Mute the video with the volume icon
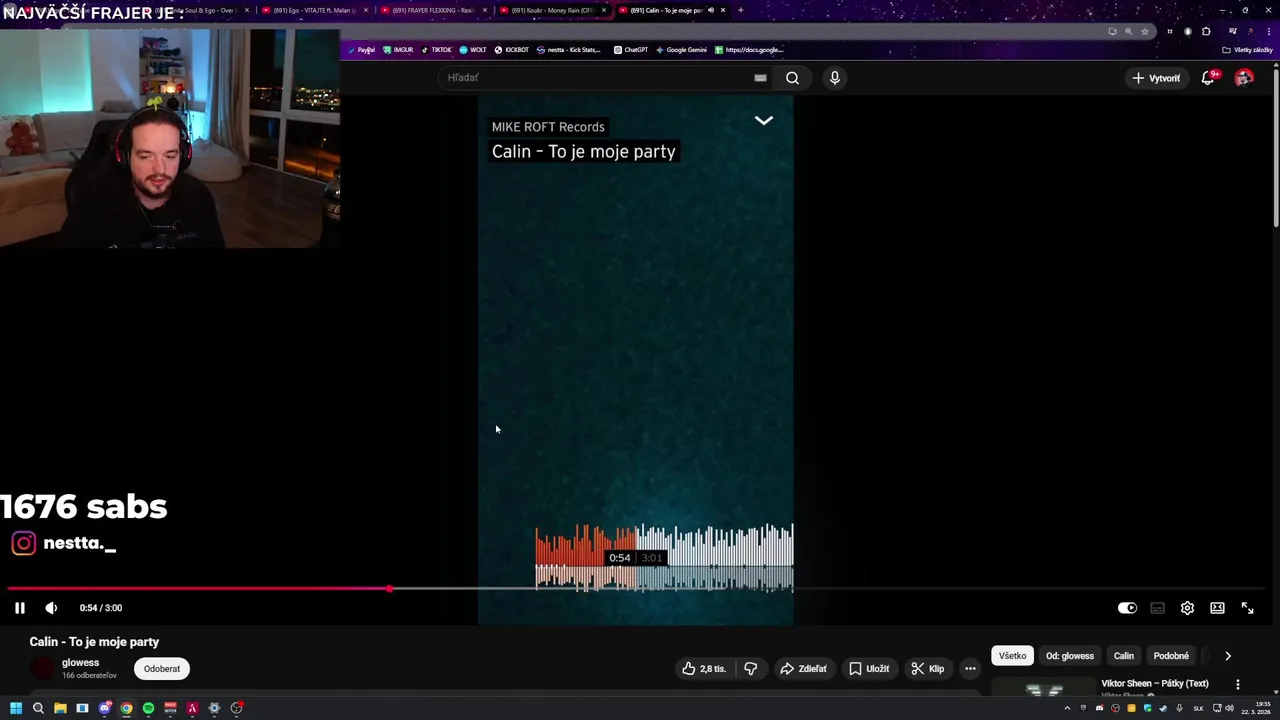Screen dimensions: 1280x720 point(51,608)
